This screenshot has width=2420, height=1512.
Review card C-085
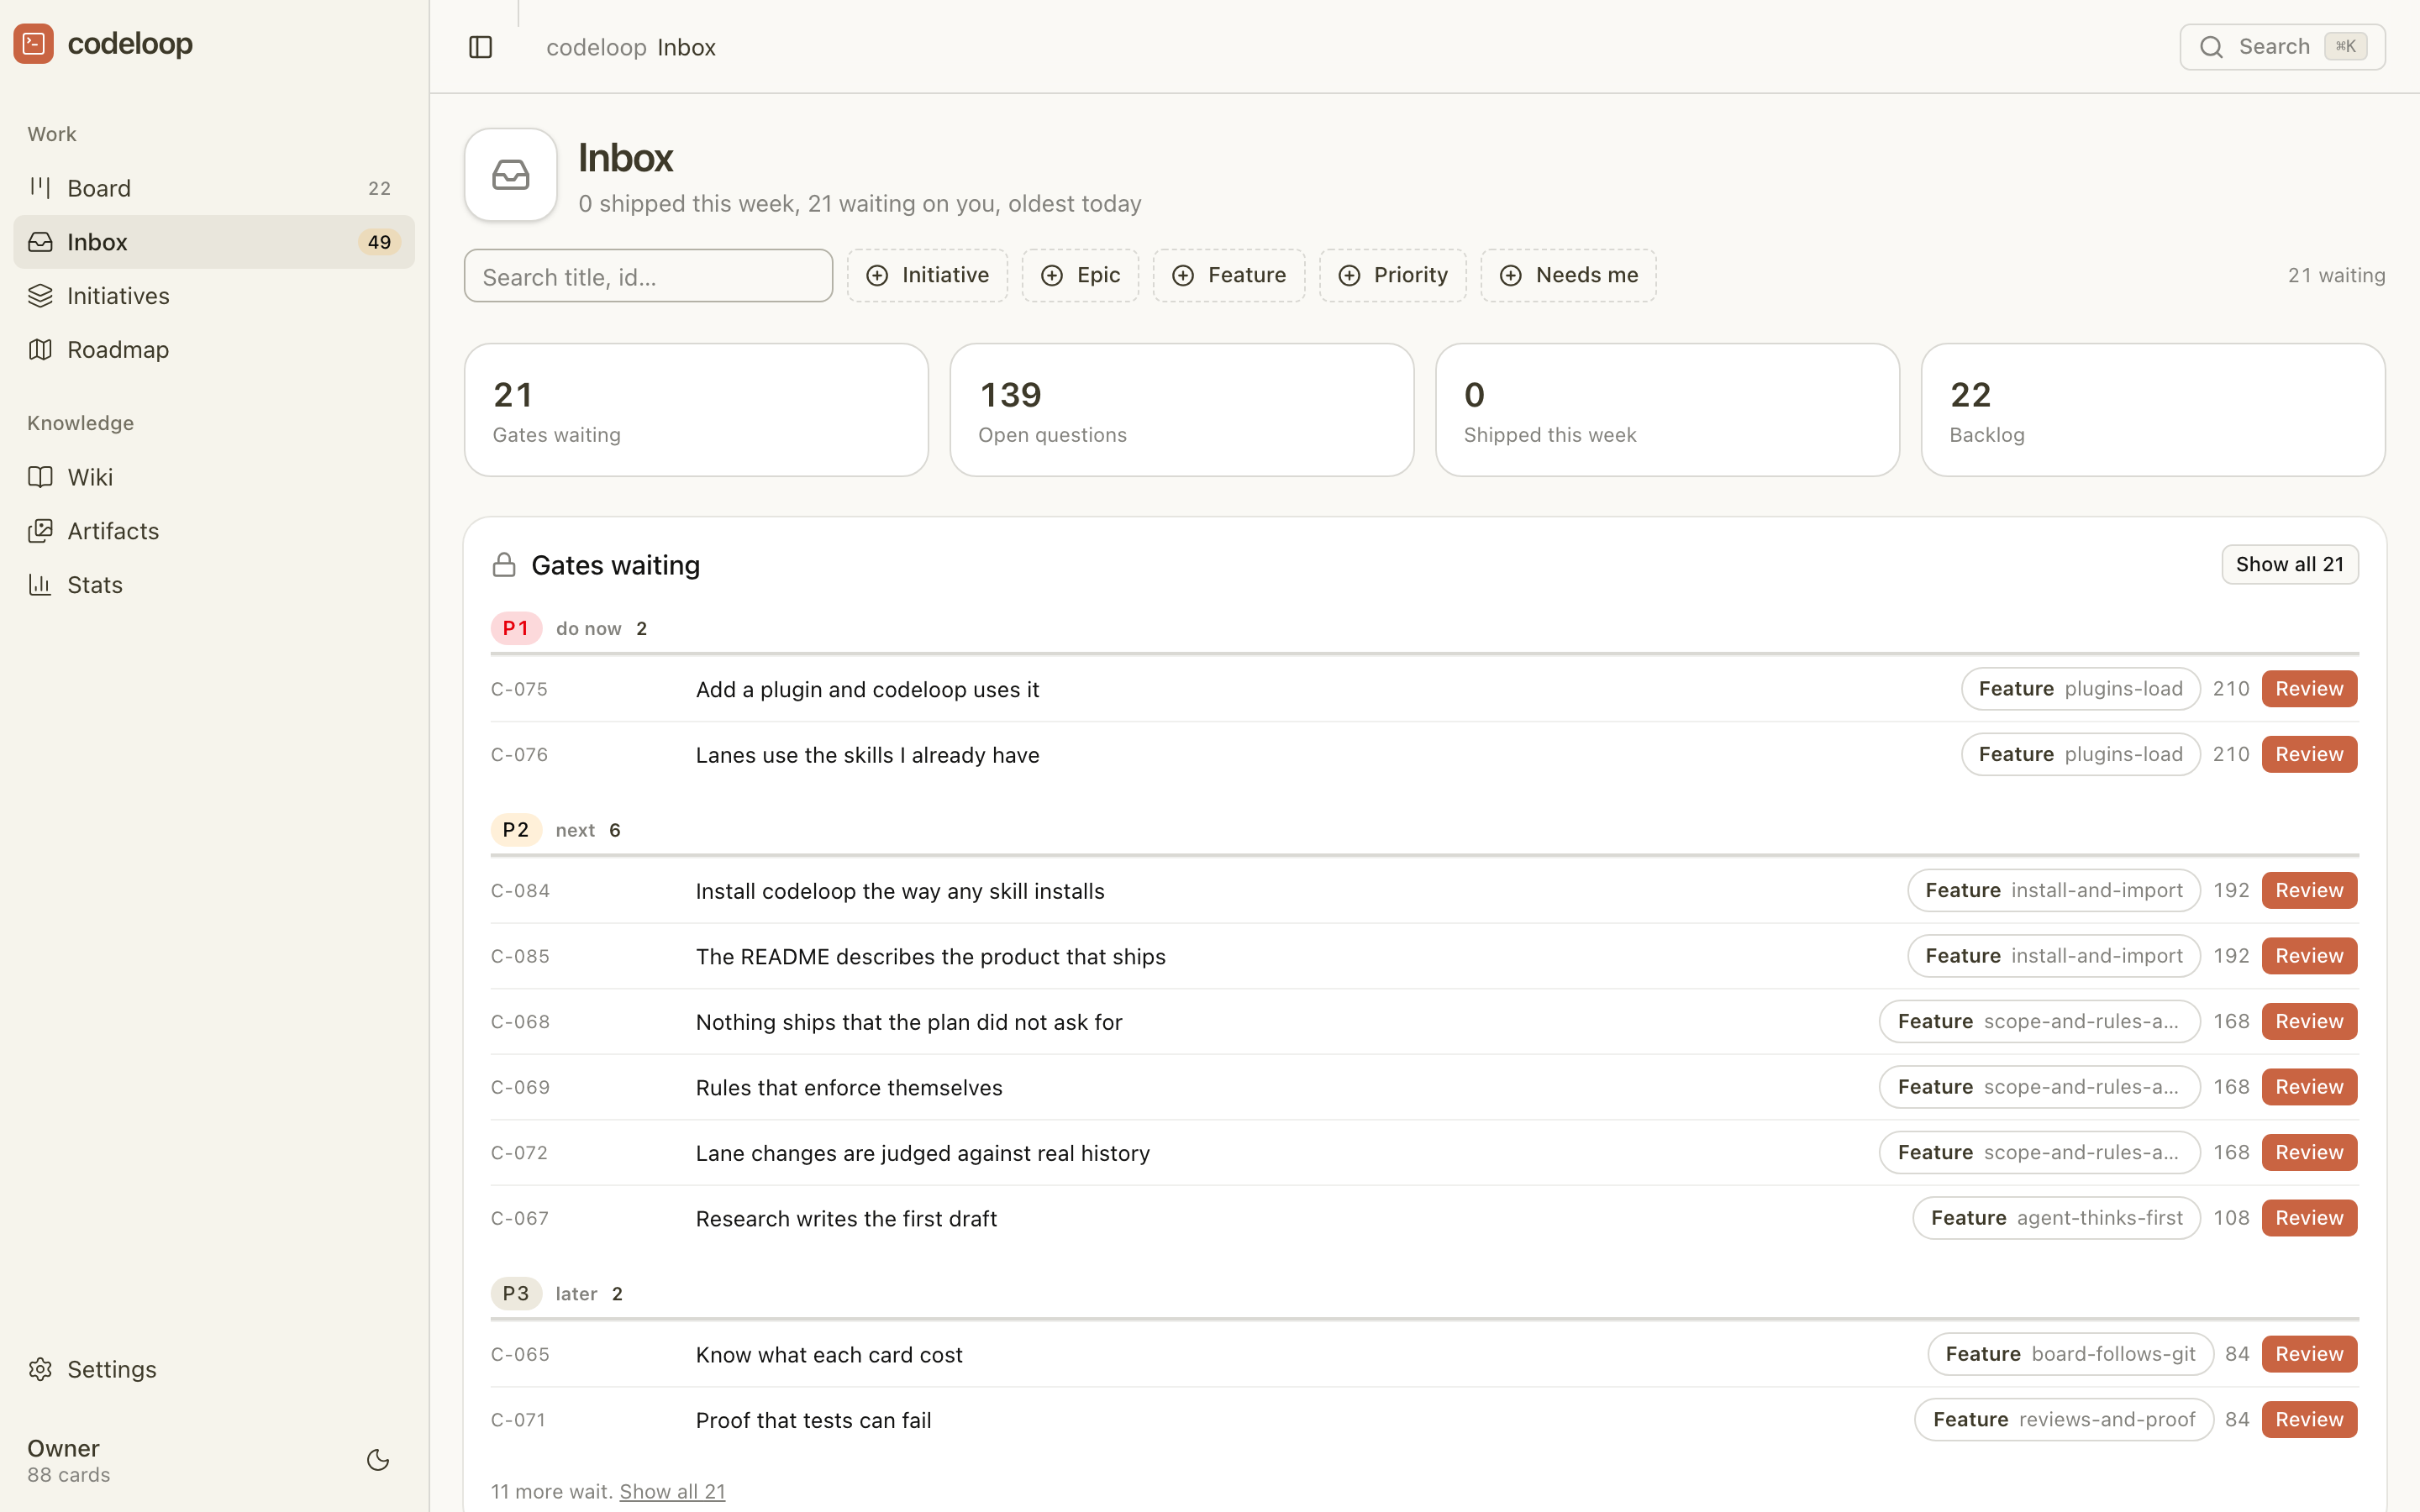2309,956
